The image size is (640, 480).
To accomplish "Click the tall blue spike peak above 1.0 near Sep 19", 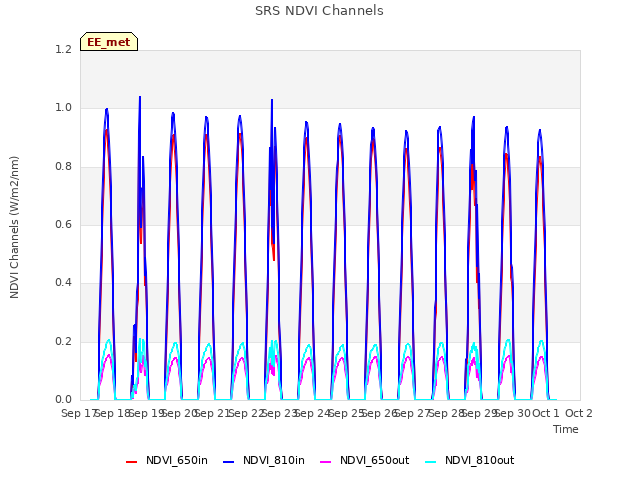I will (x=140, y=98).
